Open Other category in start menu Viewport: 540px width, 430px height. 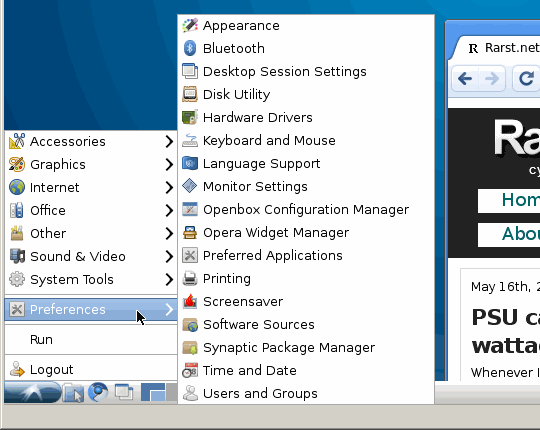(91, 233)
